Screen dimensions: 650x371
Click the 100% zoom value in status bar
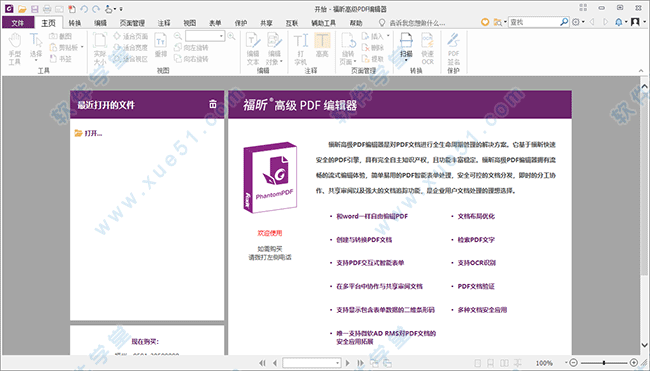pos(544,363)
